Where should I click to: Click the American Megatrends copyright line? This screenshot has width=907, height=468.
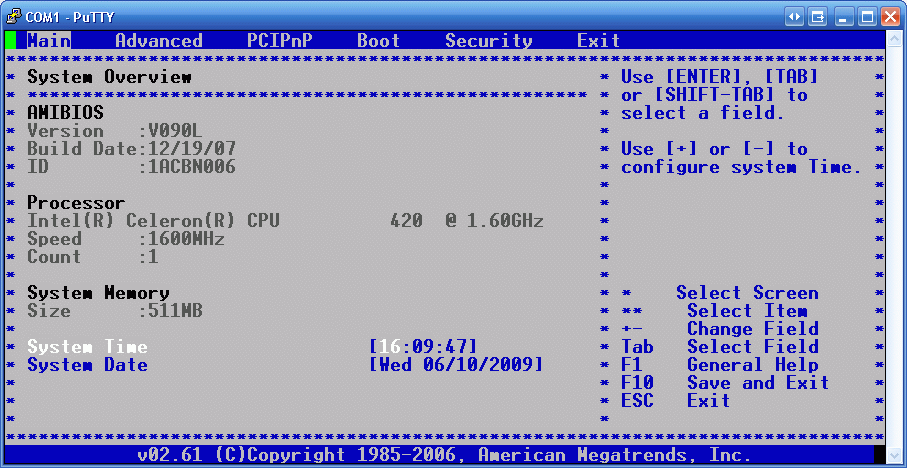(x=445, y=455)
